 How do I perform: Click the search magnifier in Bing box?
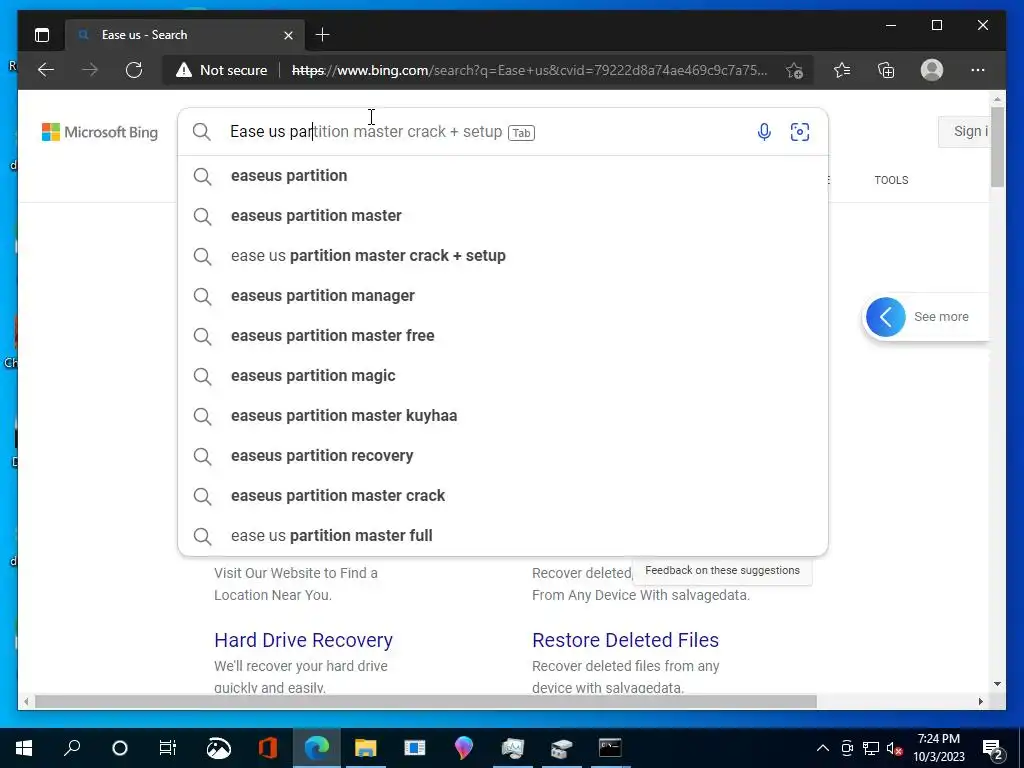coord(202,132)
